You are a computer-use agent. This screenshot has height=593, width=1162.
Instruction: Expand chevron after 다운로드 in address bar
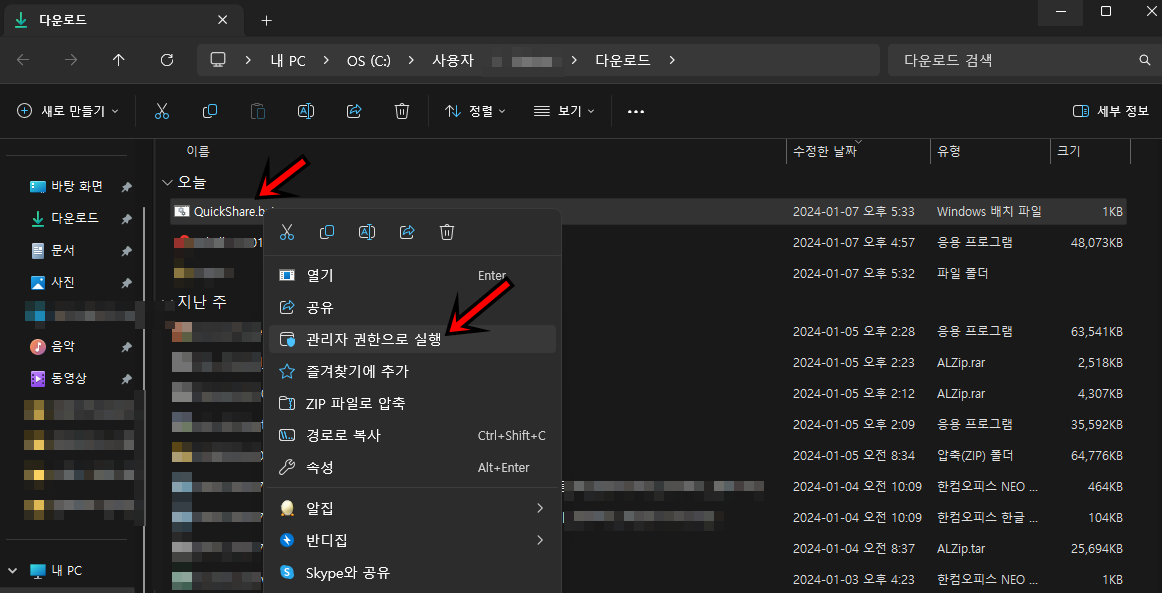(672, 60)
